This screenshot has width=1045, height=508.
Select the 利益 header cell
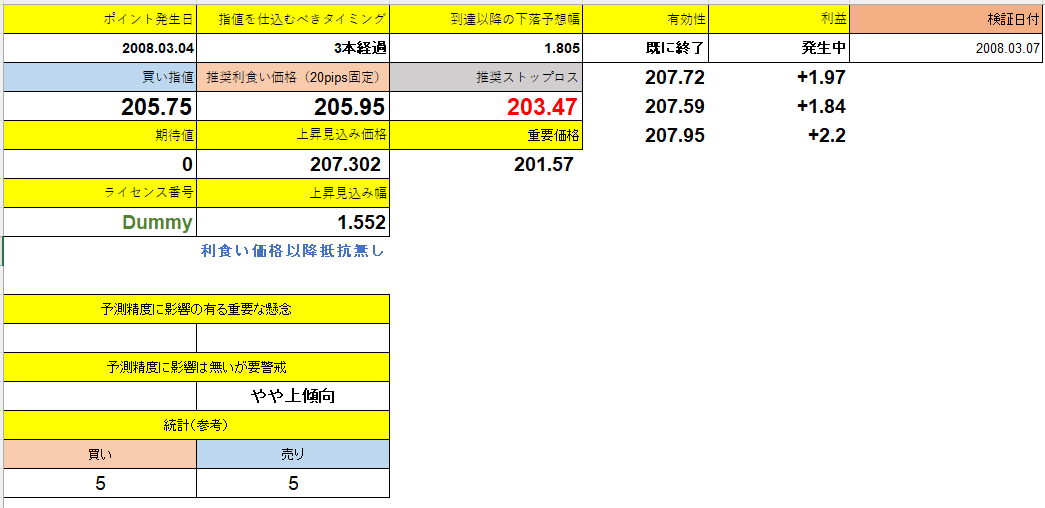pos(780,19)
